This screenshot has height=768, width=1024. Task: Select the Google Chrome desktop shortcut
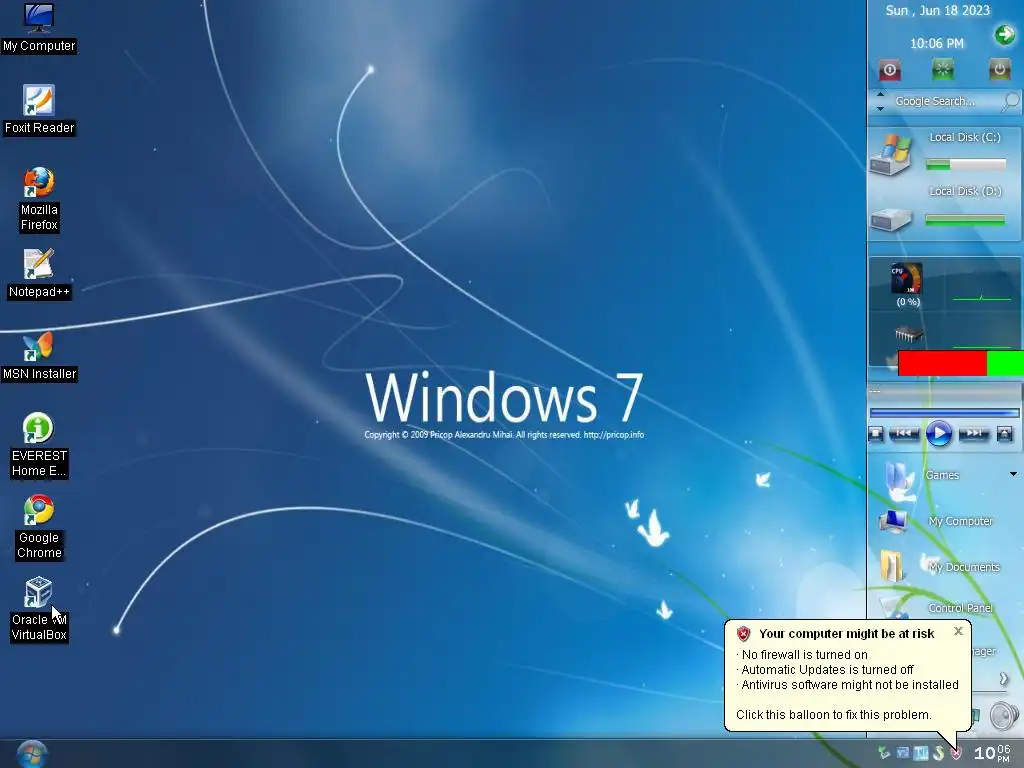pos(39,528)
